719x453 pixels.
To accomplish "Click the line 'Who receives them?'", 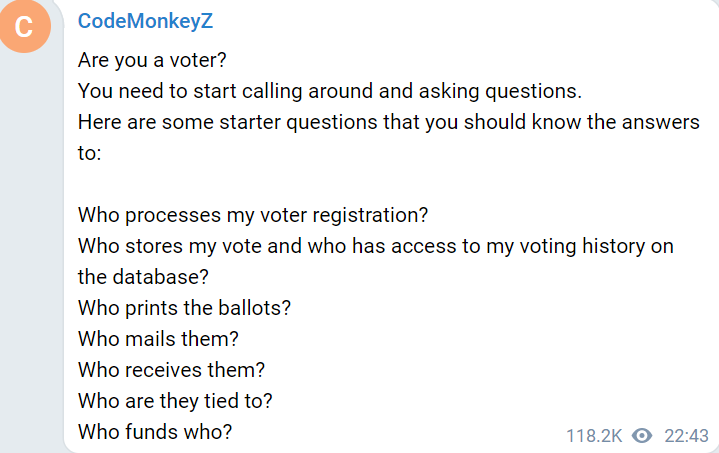I will (171, 370).
